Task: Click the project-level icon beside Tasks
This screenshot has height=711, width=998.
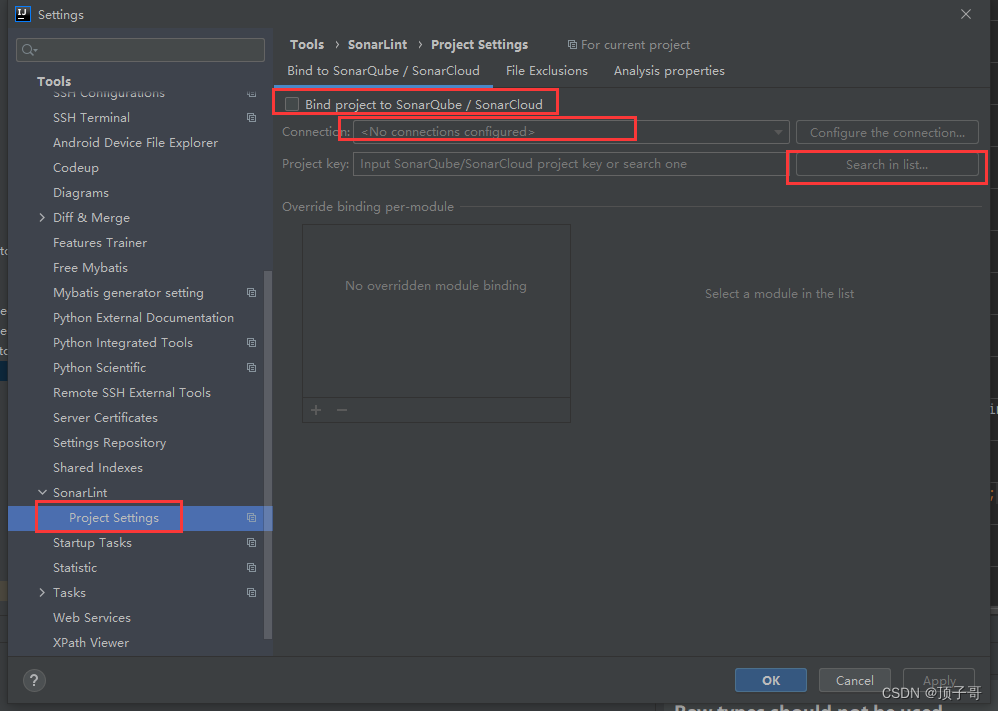Action: (251, 593)
